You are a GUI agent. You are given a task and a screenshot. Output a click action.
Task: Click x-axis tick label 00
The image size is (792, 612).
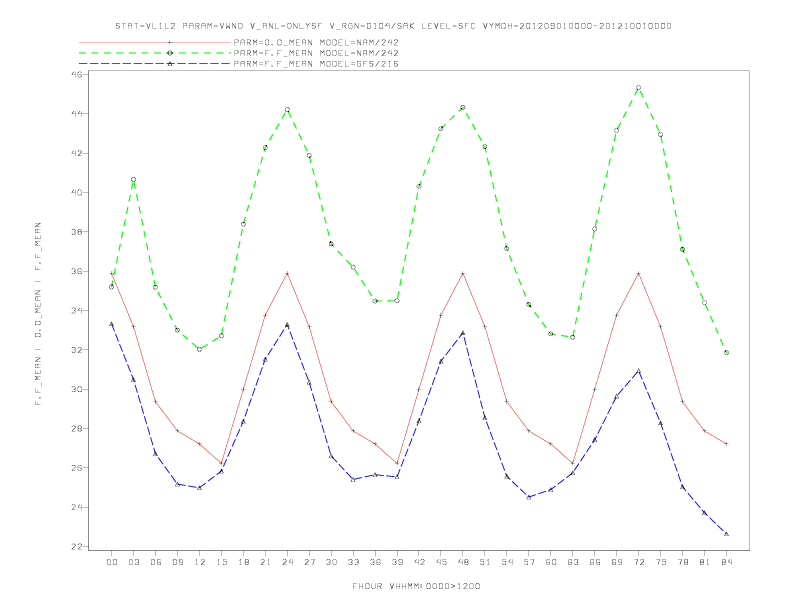(112, 562)
